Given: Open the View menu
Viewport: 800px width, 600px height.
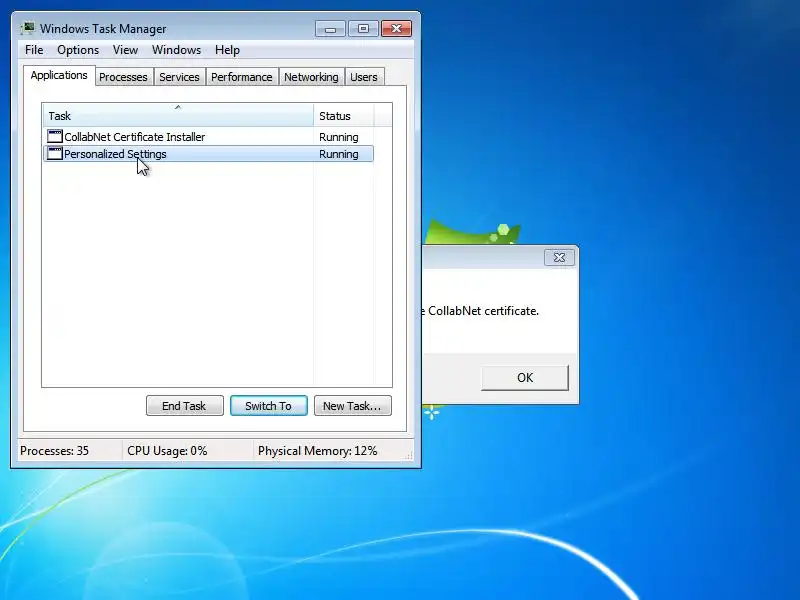Looking at the screenshot, I should coord(126,50).
